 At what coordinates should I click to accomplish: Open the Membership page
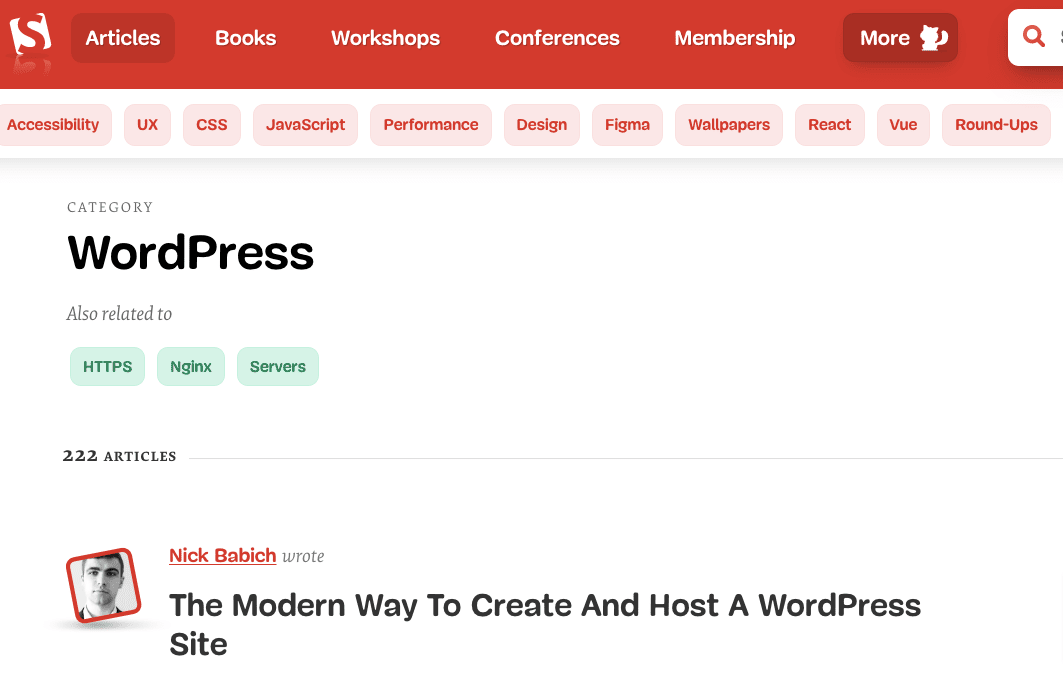(734, 38)
